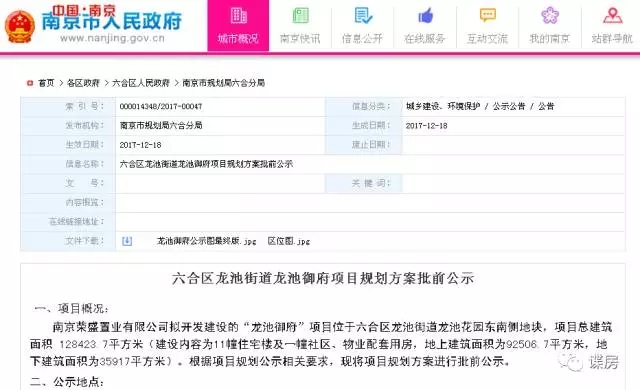The image size is (640, 390).
Task: Click the file download arrow icon
Action: click(127, 241)
